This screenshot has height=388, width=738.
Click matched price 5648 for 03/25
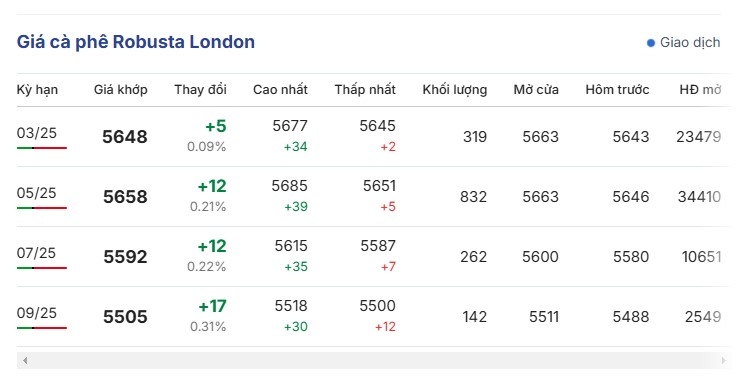pos(125,137)
